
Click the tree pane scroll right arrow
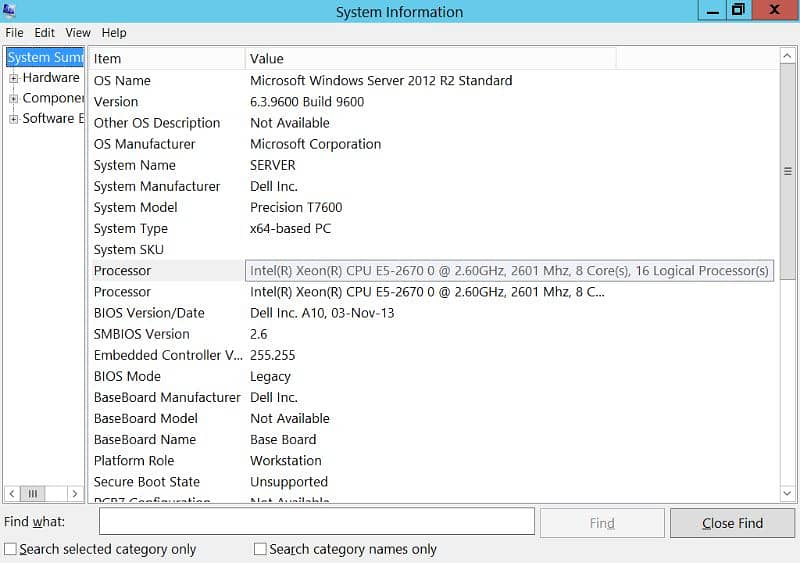coord(74,494)
